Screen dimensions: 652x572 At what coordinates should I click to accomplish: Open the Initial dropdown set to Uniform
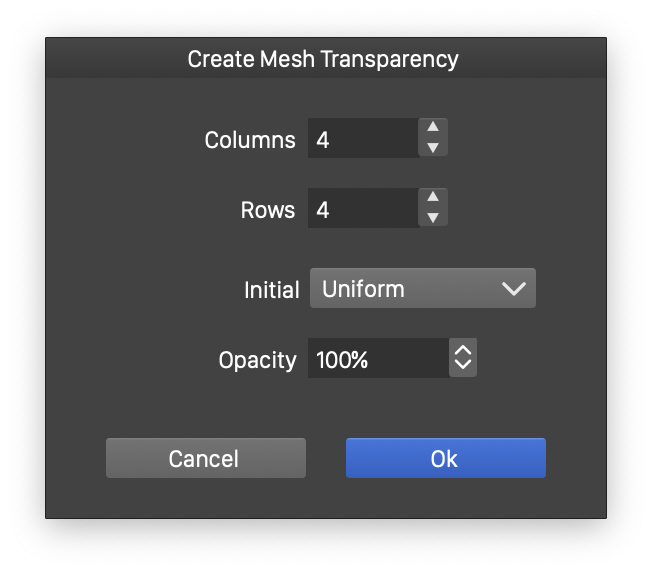(422, 289)
